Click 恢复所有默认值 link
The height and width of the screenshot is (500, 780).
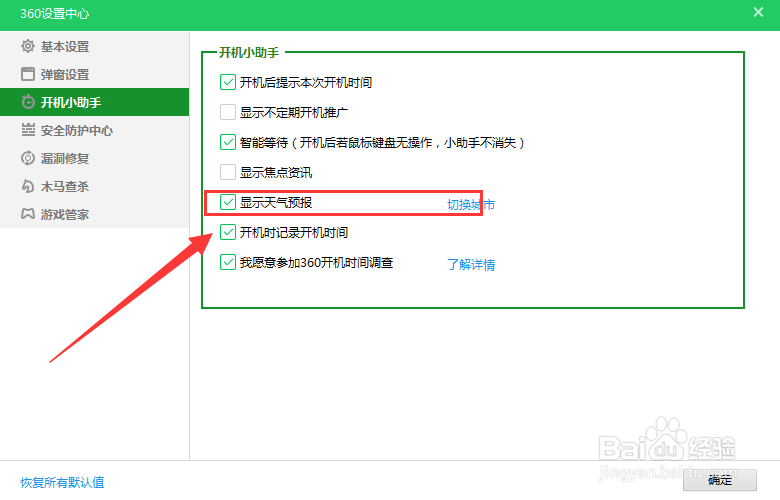coord(62,482)
